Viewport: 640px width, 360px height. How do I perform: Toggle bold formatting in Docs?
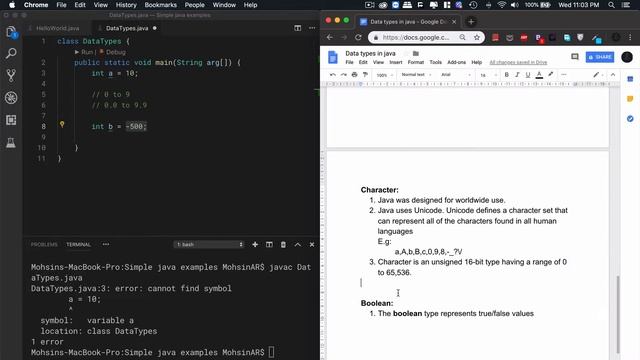coord(507,75)
